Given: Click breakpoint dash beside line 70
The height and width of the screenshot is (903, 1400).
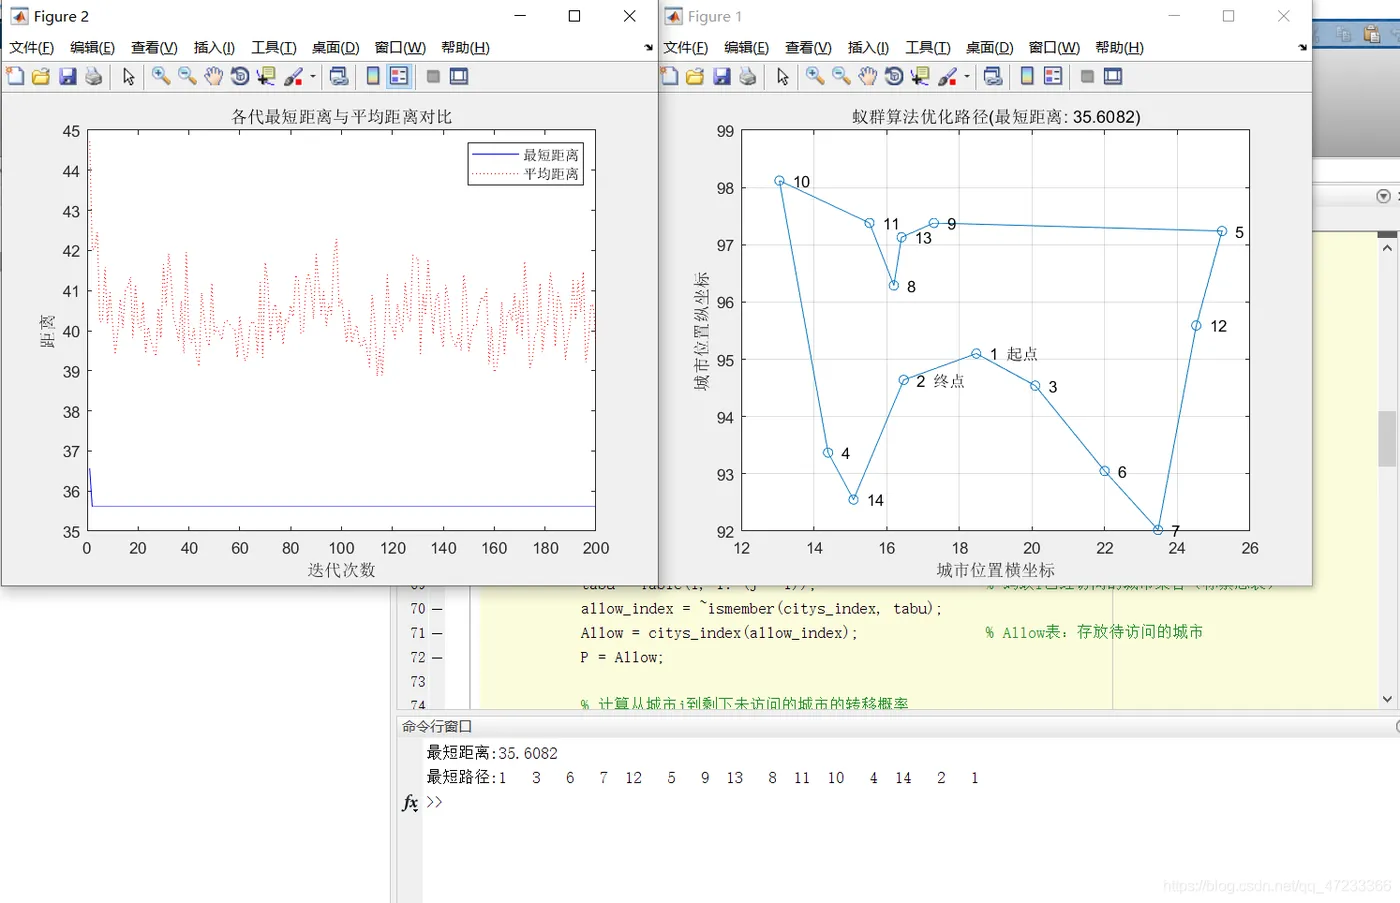Looking at the screenshot, I should pos(437,609).
